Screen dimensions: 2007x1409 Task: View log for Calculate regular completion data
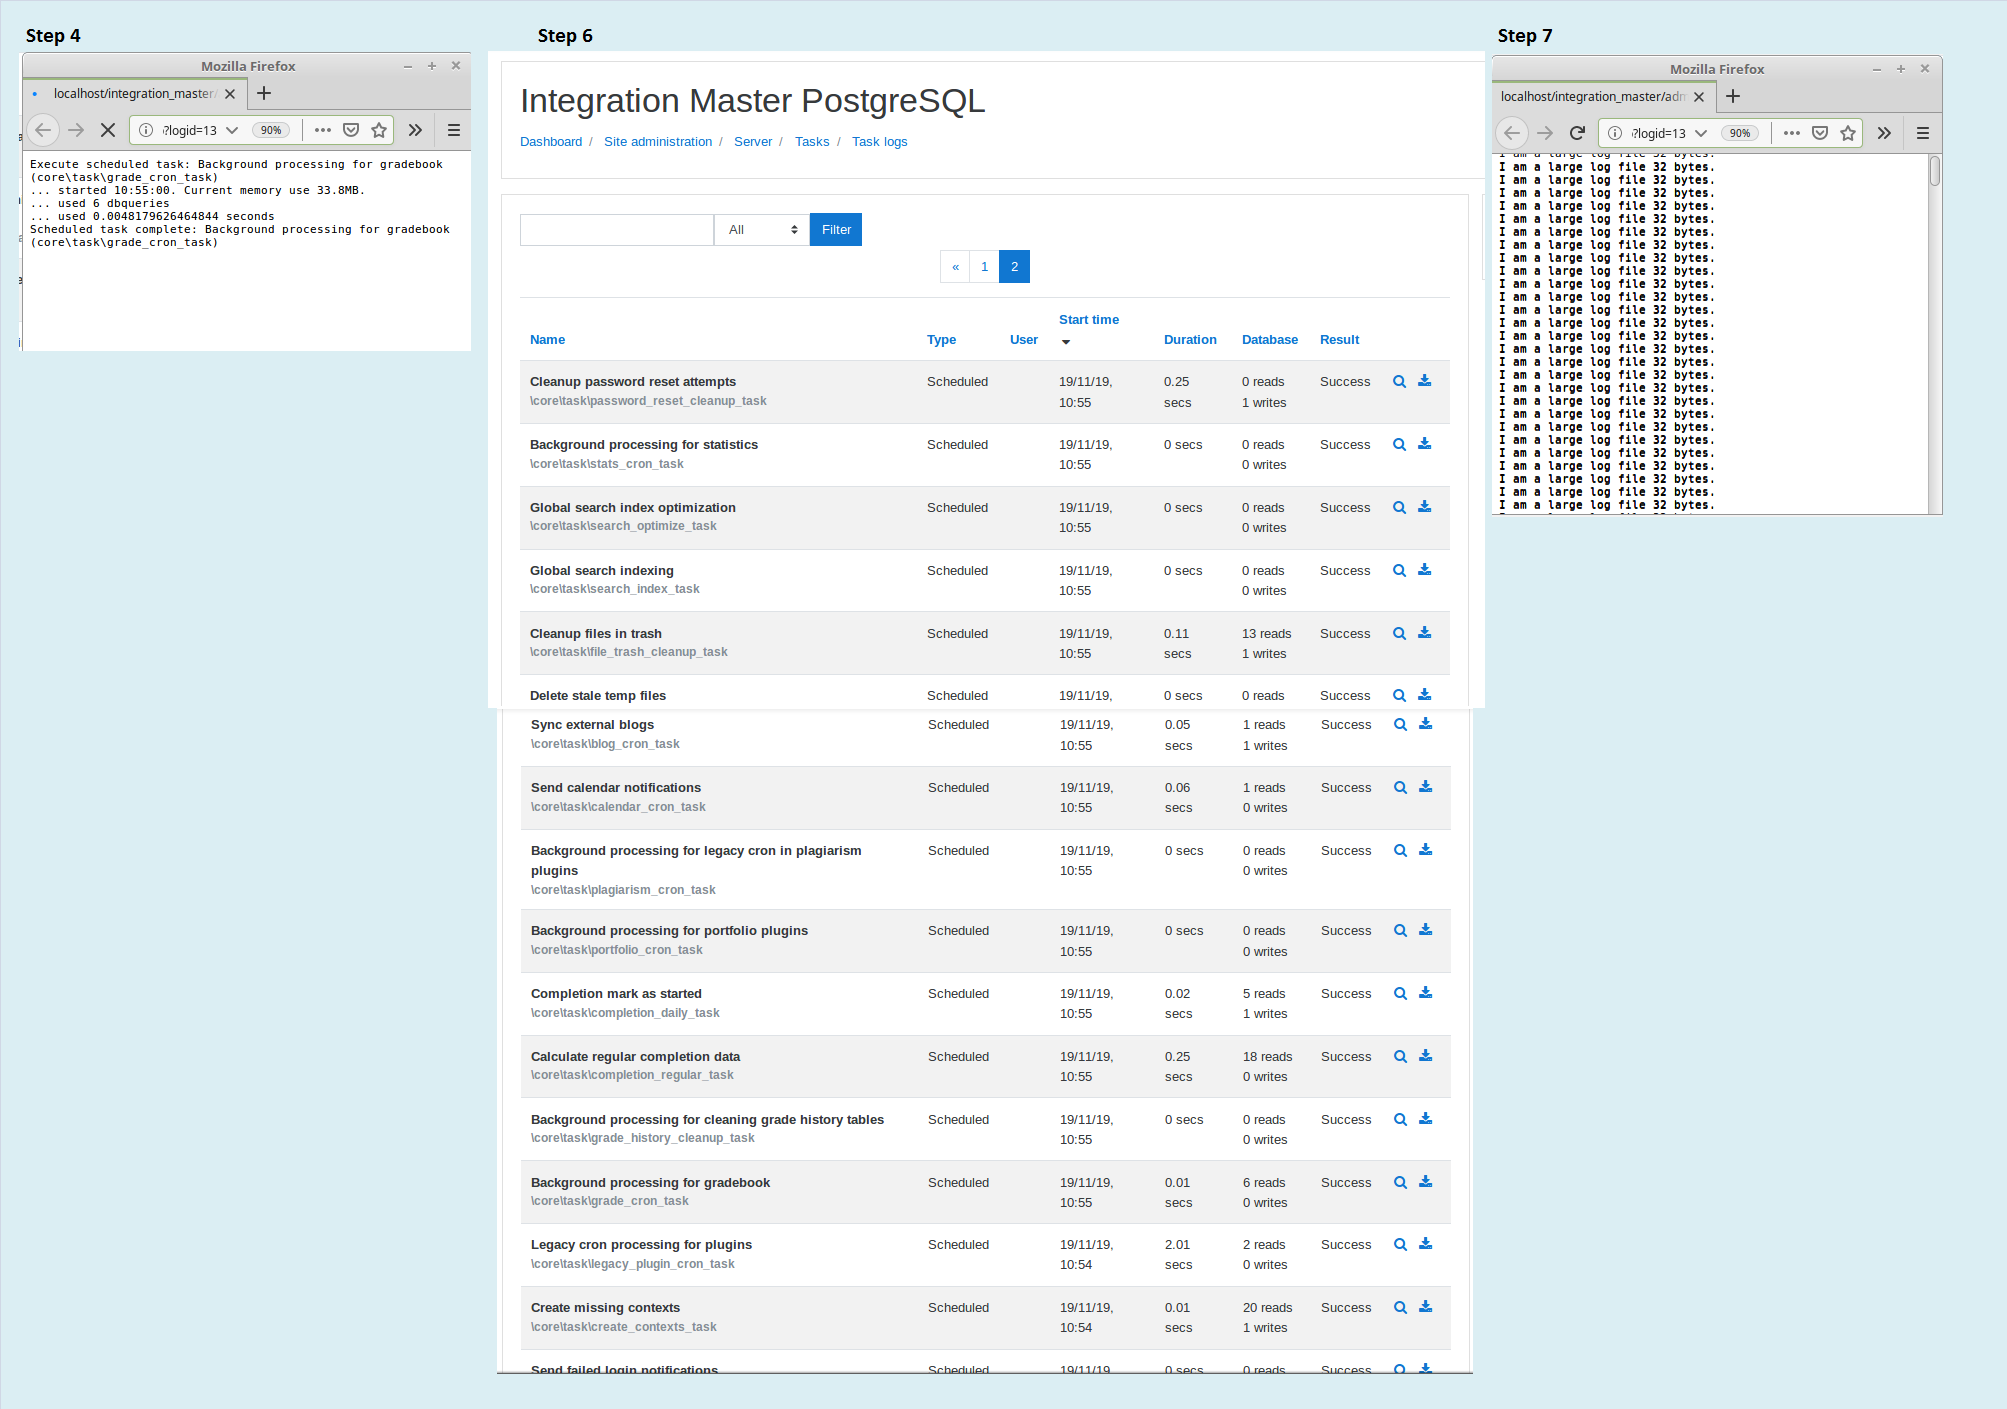click(1400, 1057)
